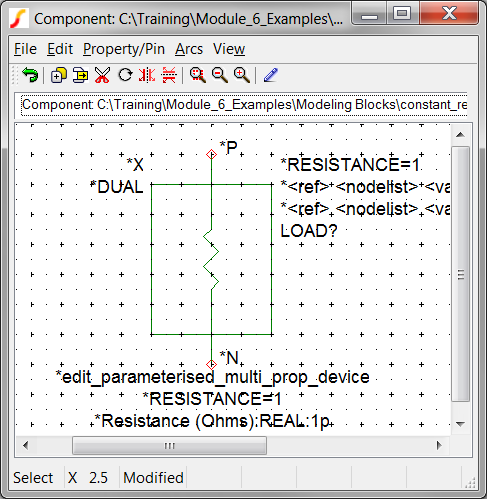Viewport: 487px width, 499px height.
Task: Zoom out with the minus magnifier icon
Action: click(220, 75)
